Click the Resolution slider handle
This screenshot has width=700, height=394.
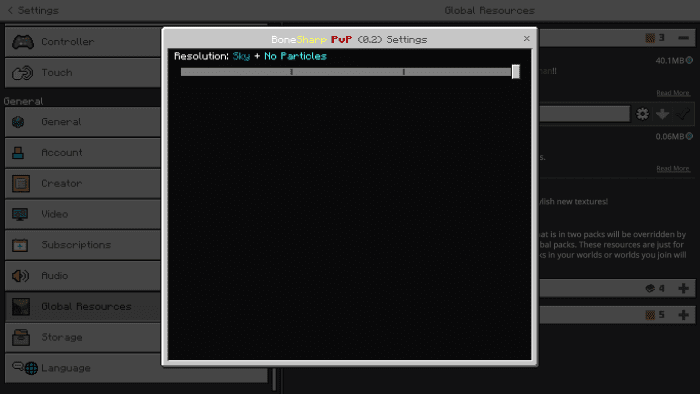(516, 71)
